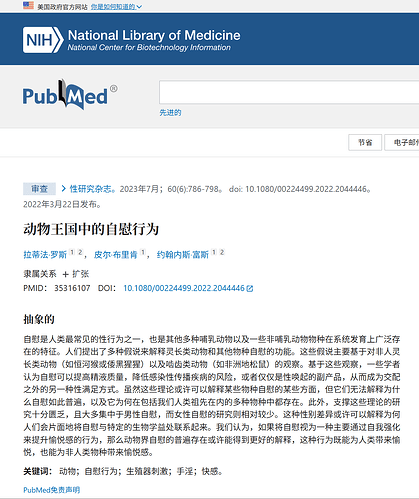Click affiliation superscript 1 after 皮尔·布里肯
This screenshot has height=499, width=419.
click(x=143, y=252)
